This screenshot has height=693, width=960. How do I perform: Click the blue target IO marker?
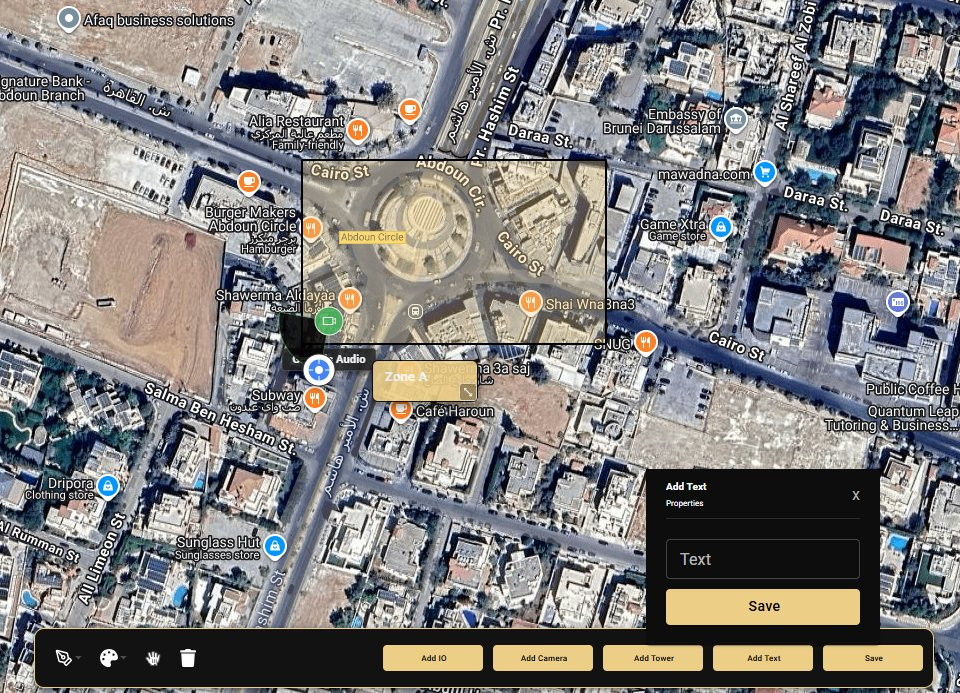pos(318,370)
